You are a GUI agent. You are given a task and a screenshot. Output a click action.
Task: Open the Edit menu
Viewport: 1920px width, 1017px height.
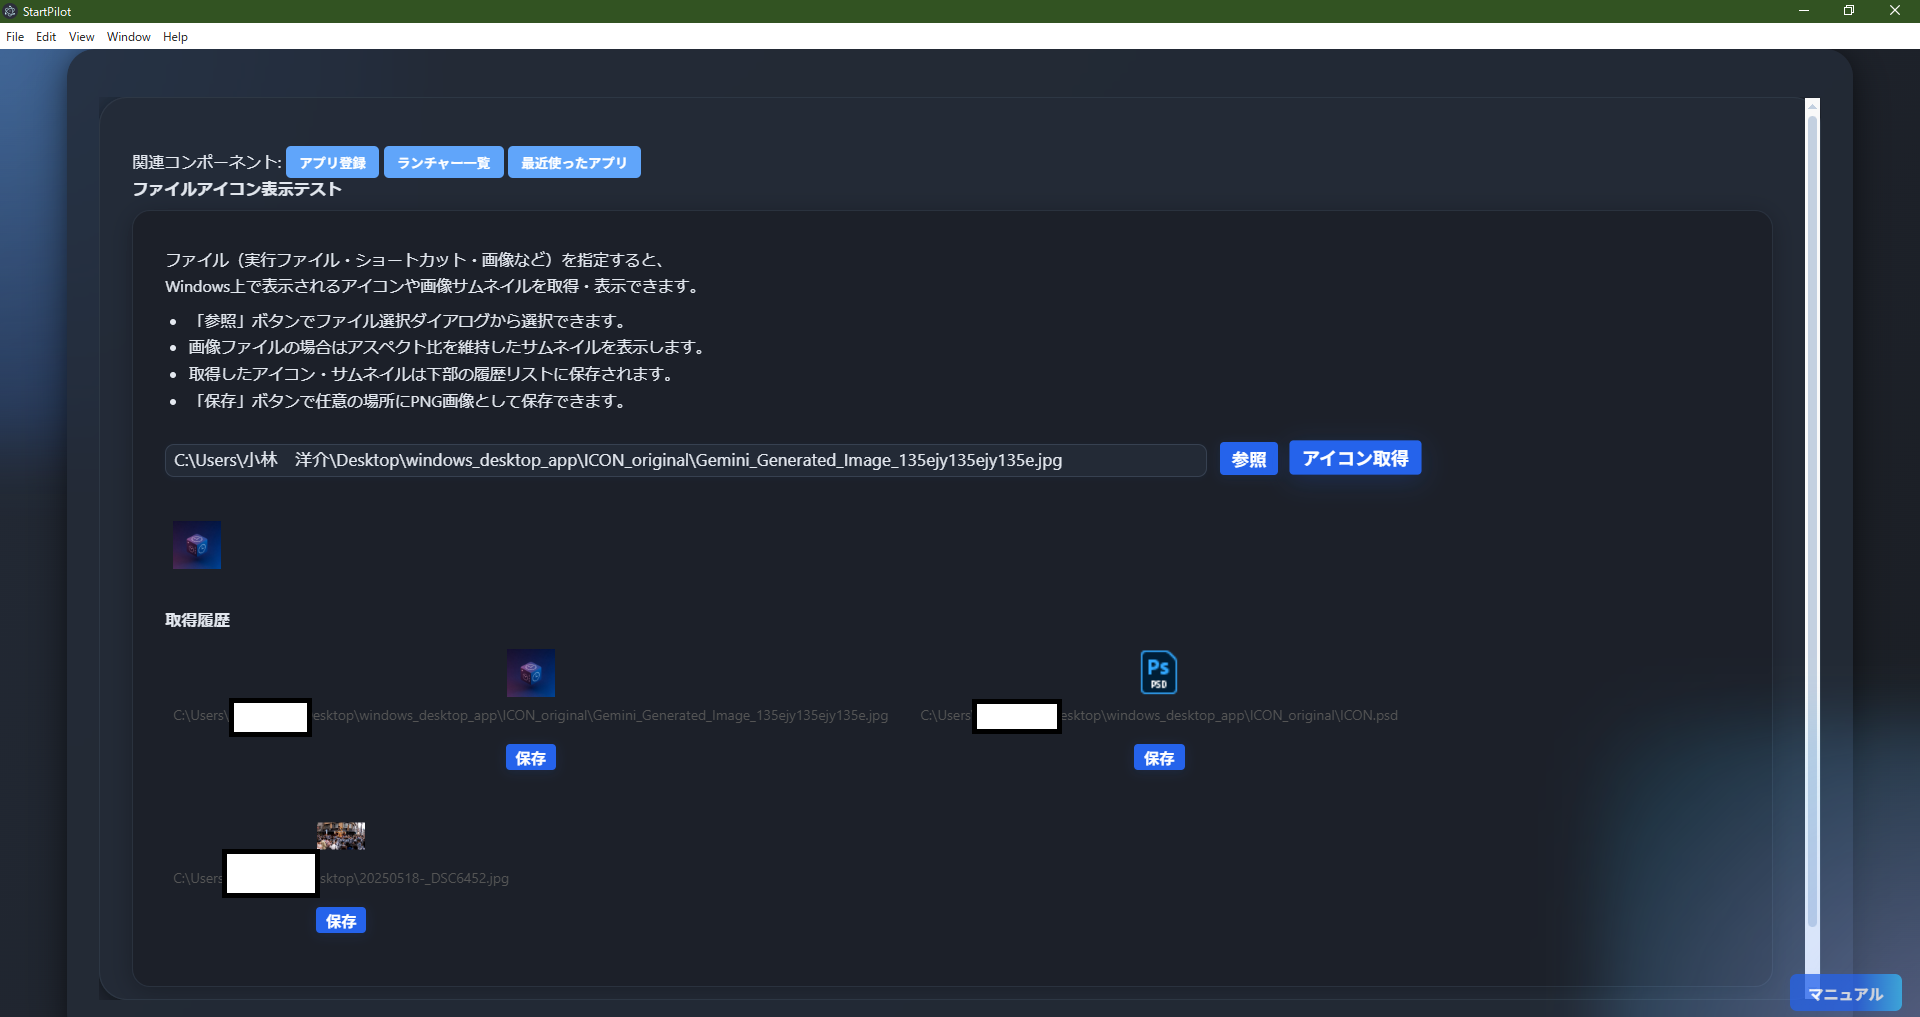pyautogui.click(x=45, y=37)
